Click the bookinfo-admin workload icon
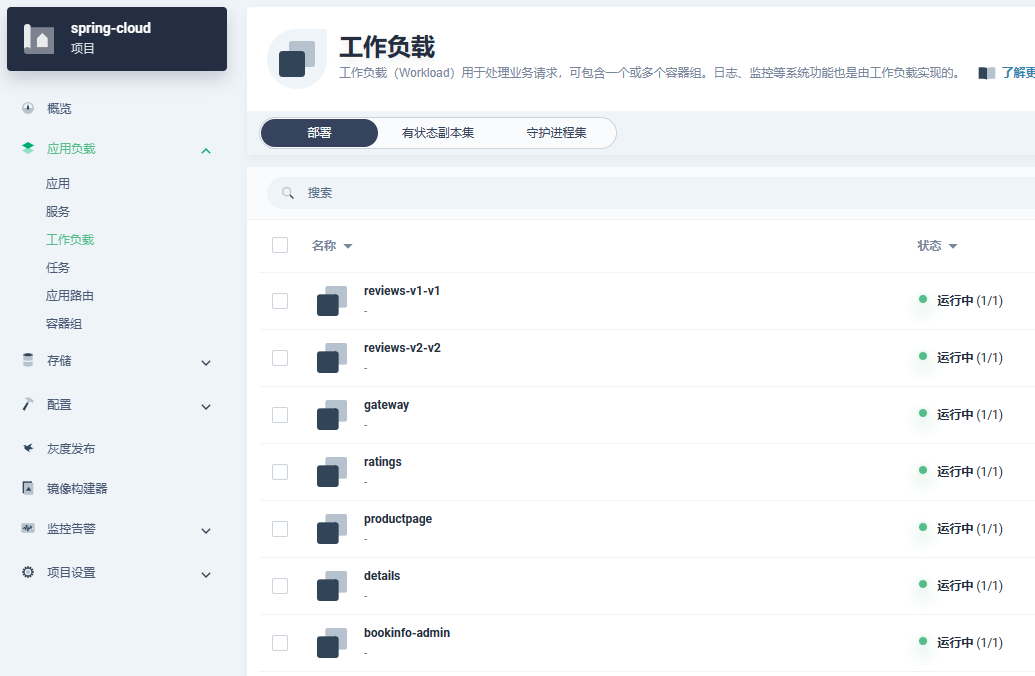 click(332, 643)
